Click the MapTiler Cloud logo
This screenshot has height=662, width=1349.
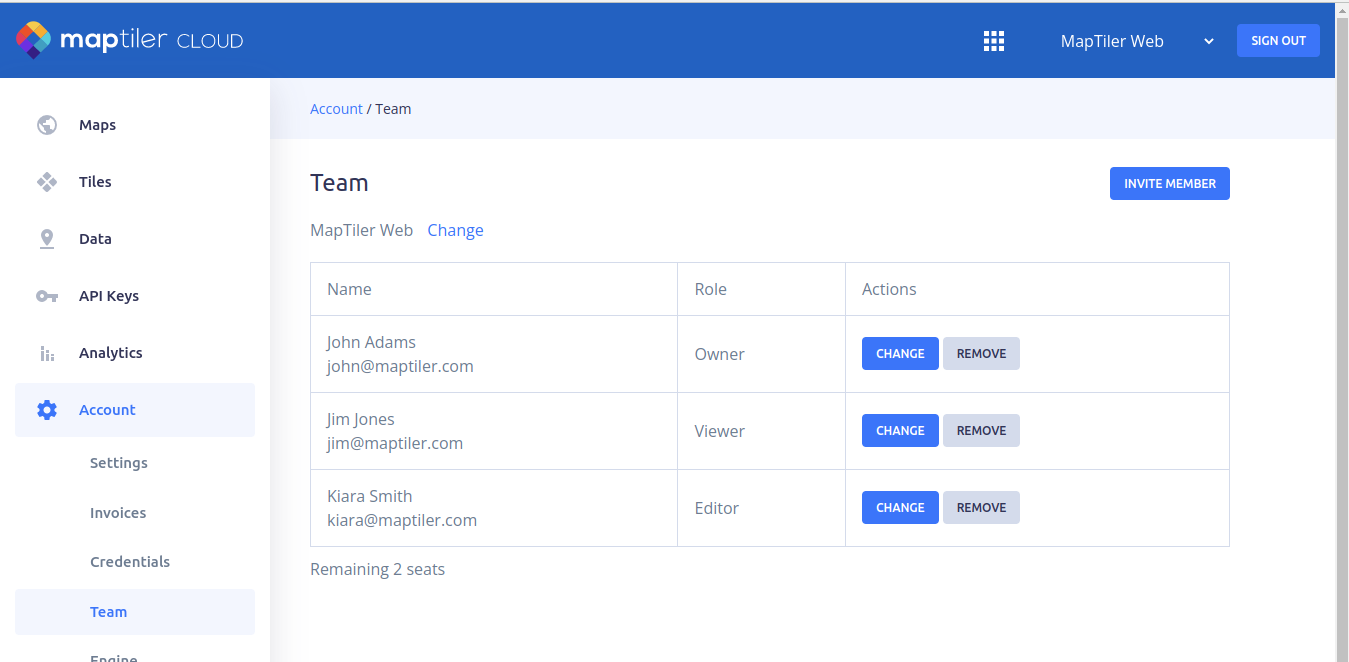[x=130, y=40]
